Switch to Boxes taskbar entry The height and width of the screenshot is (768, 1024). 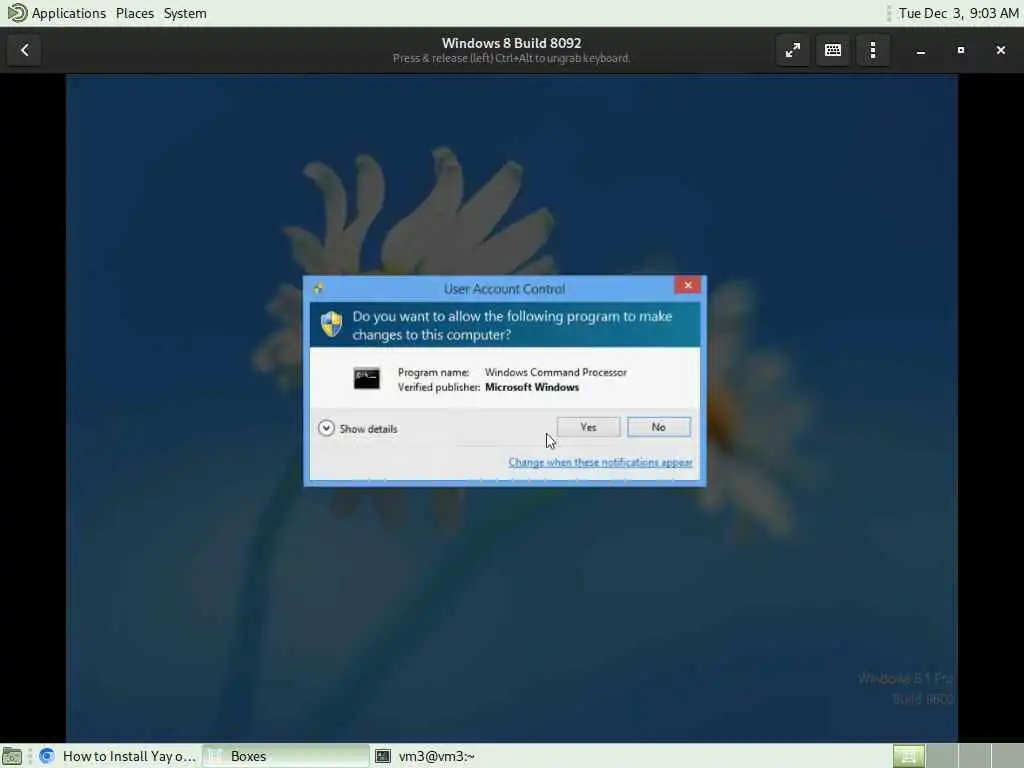pos(285,756)
